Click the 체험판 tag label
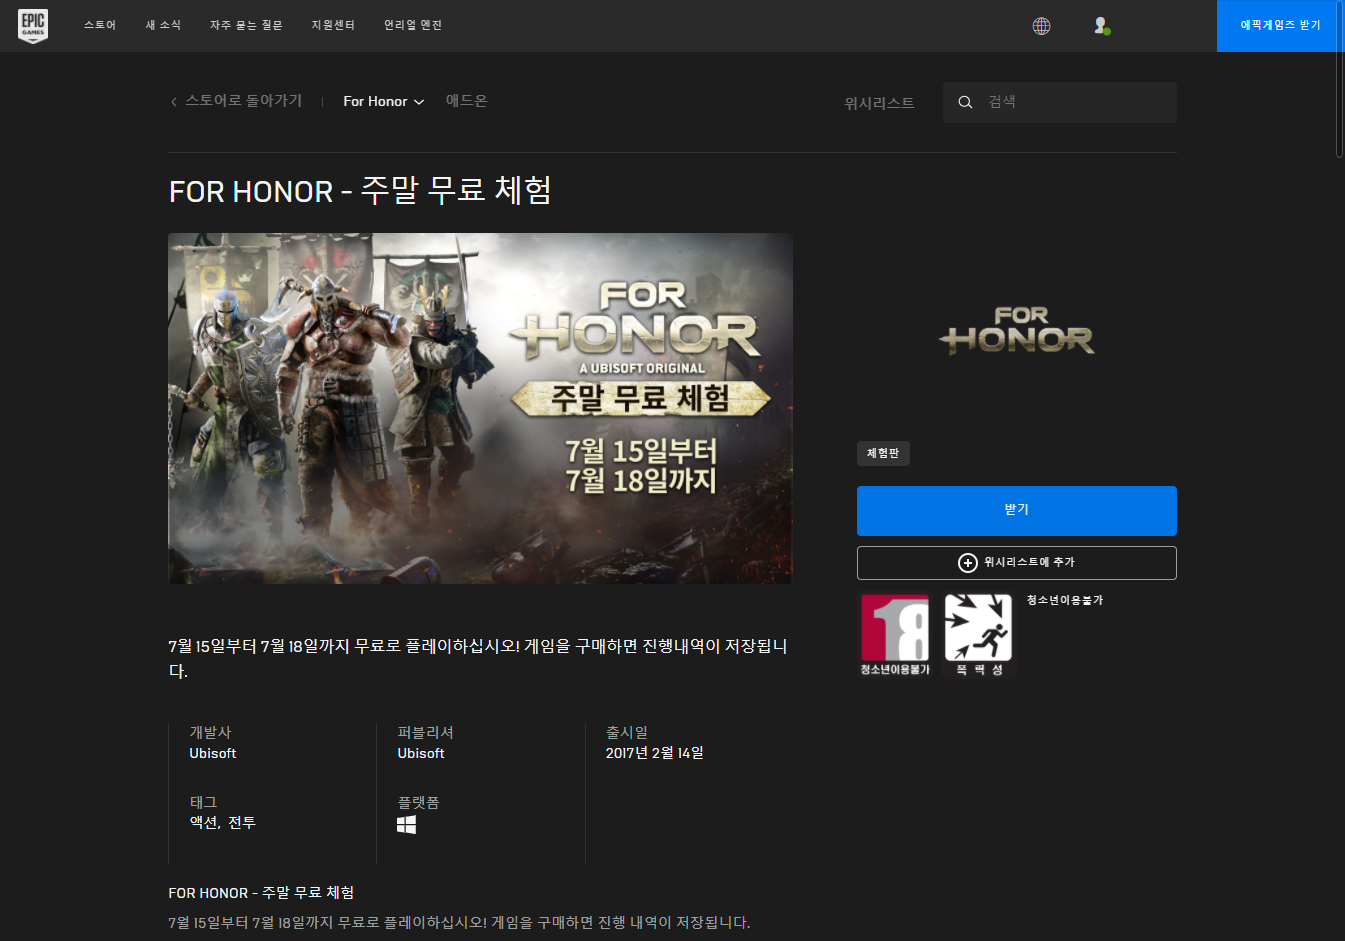The image size is (1345, 941). pyautogui.click(x=883, y=454)
